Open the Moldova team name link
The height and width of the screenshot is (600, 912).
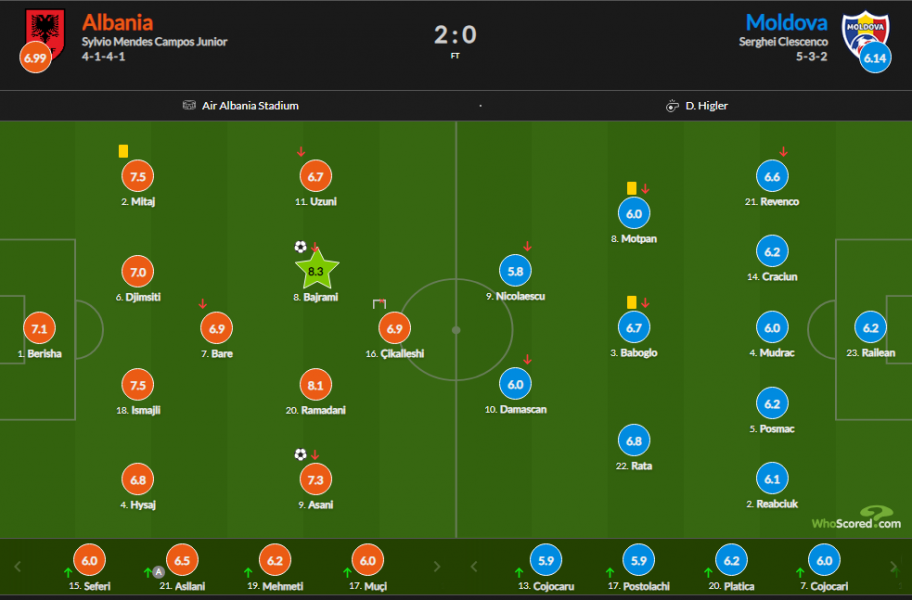coord(786,23)
